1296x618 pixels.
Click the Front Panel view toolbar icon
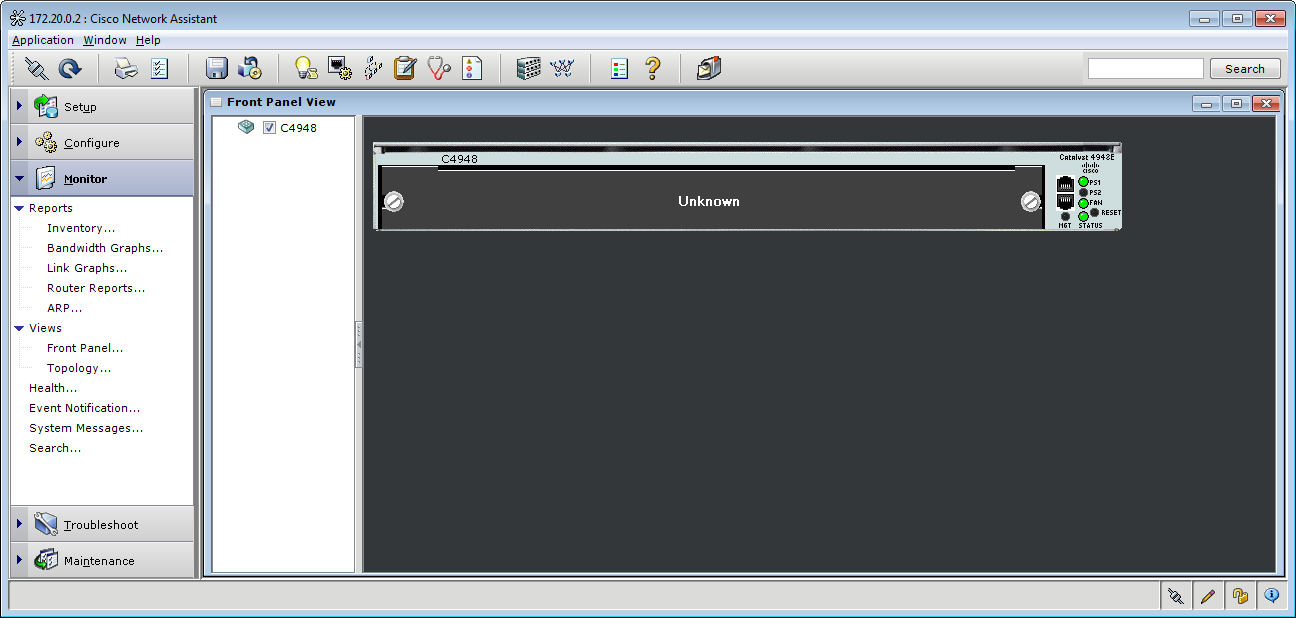pyautogui.click(x=528, y=68)
